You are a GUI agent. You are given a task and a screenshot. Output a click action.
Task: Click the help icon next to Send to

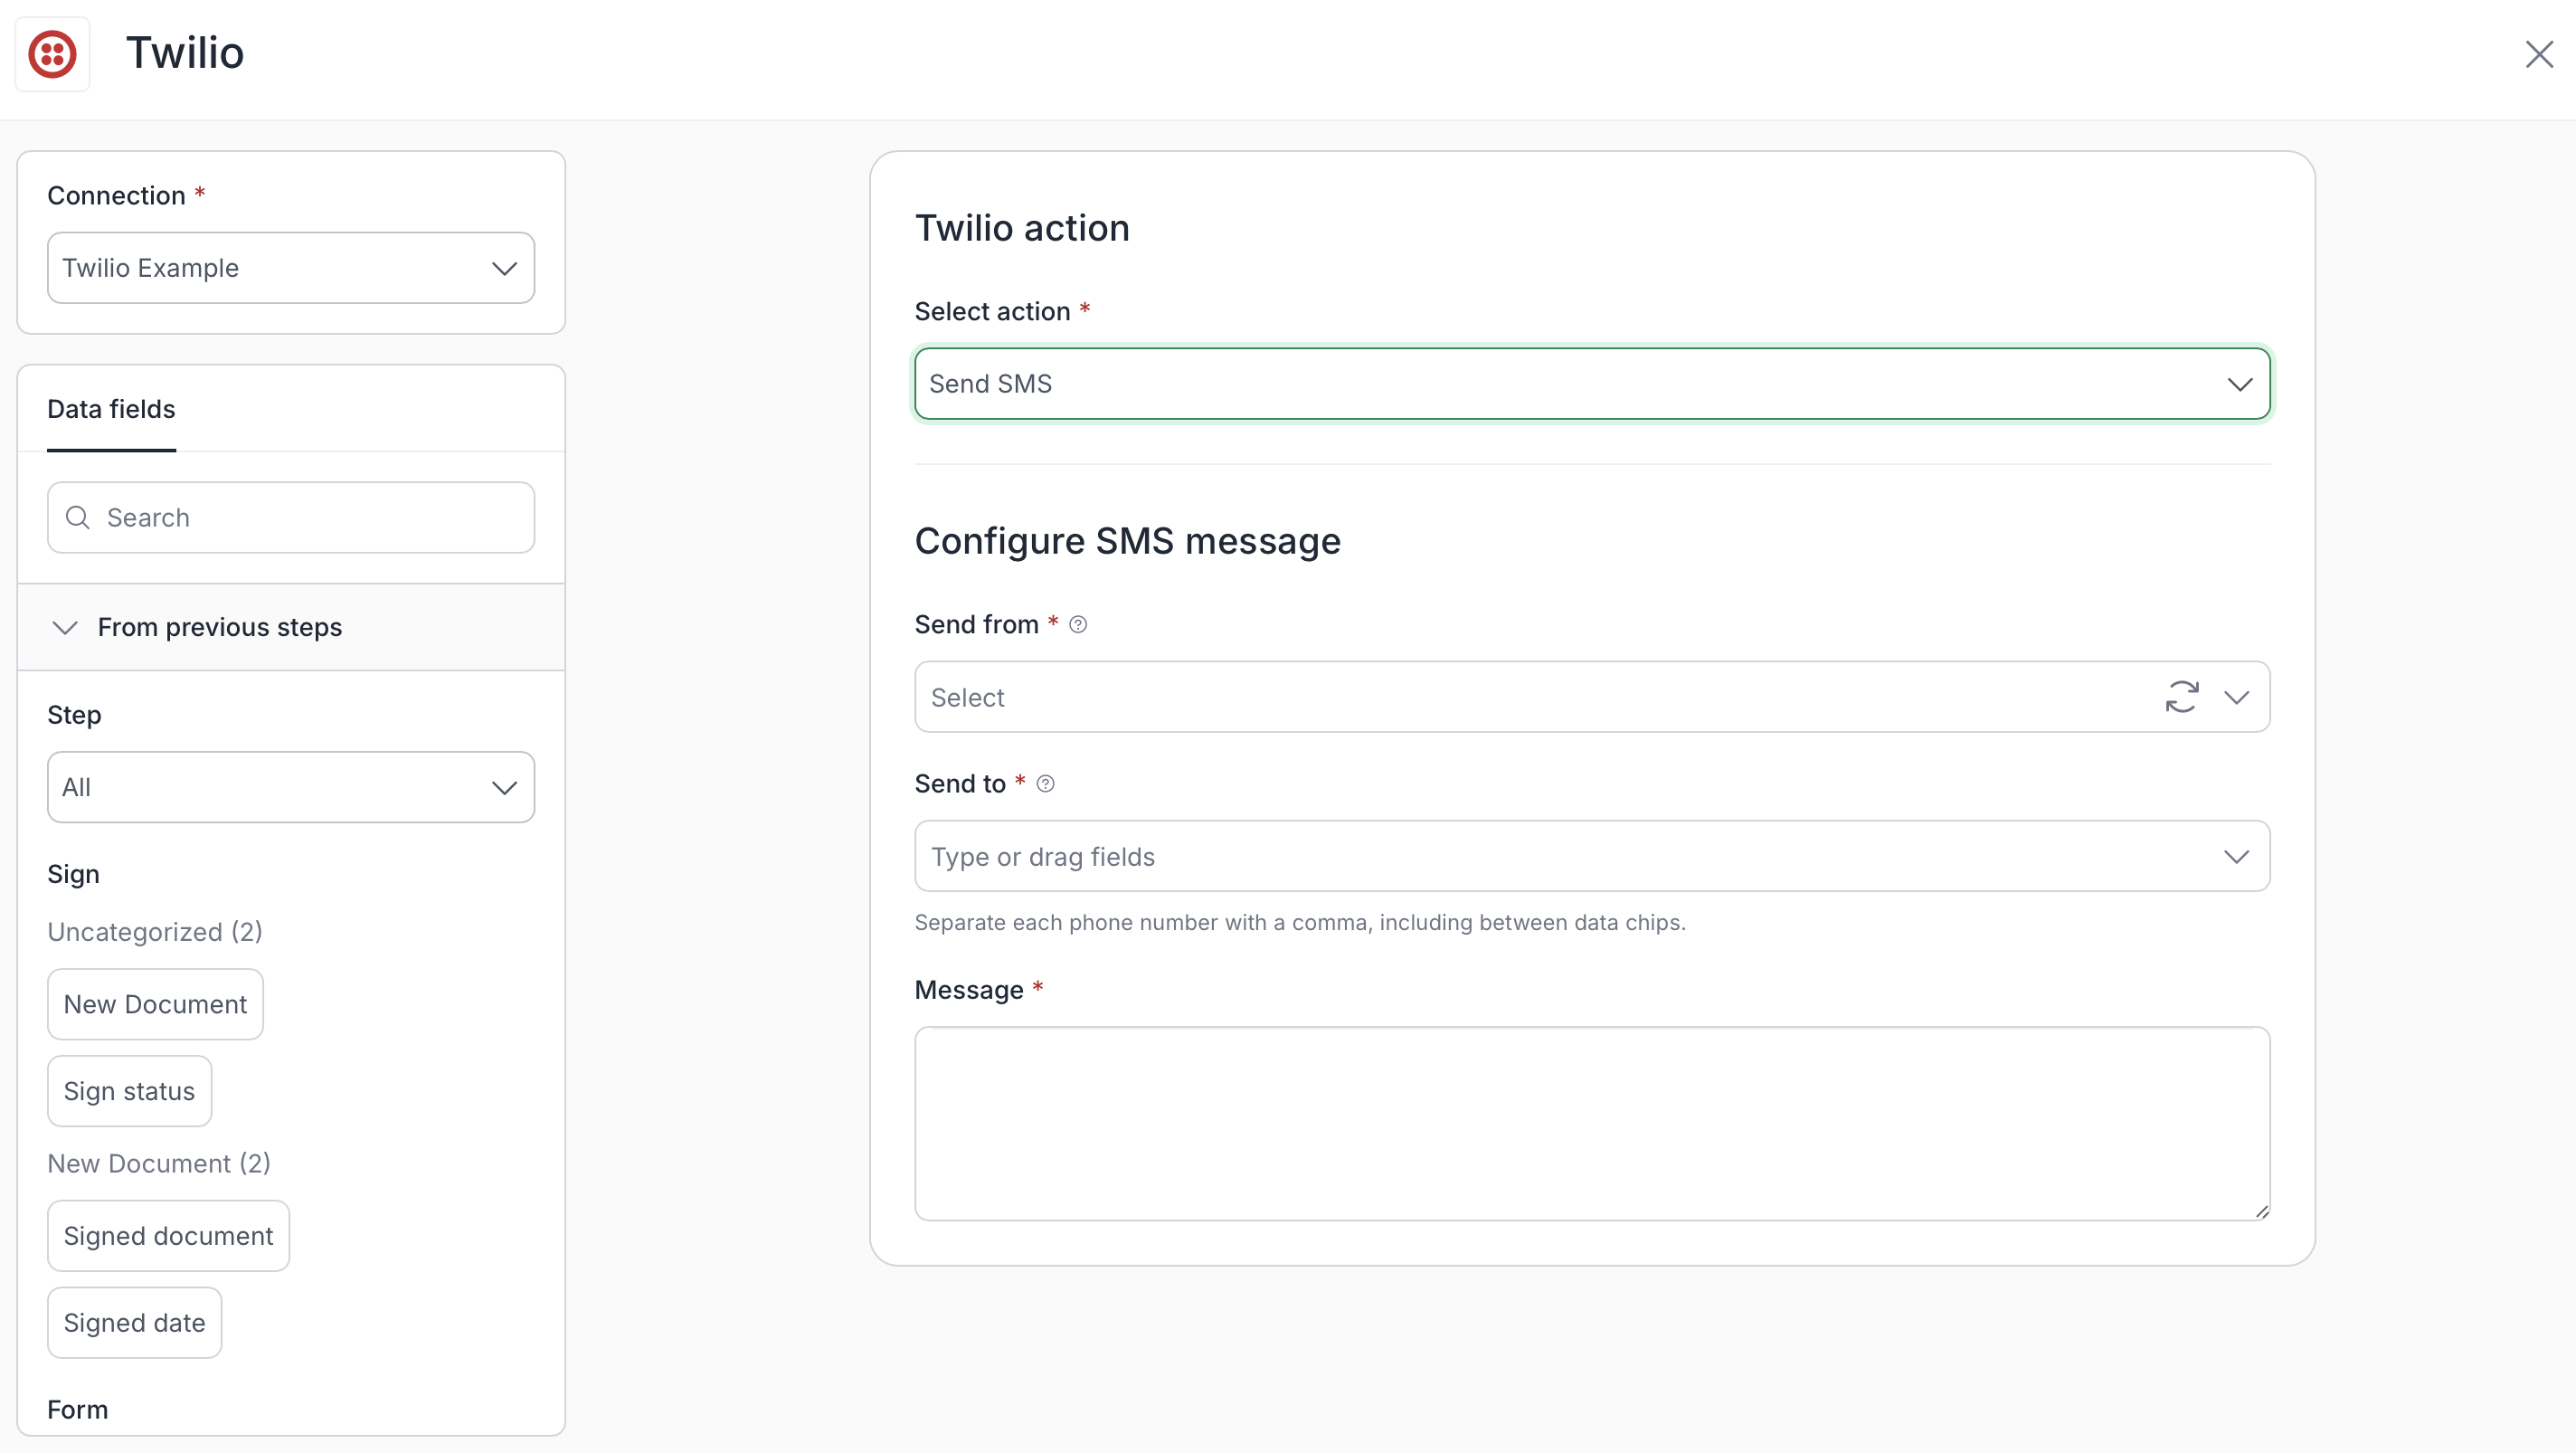[x=1045, y=784]
